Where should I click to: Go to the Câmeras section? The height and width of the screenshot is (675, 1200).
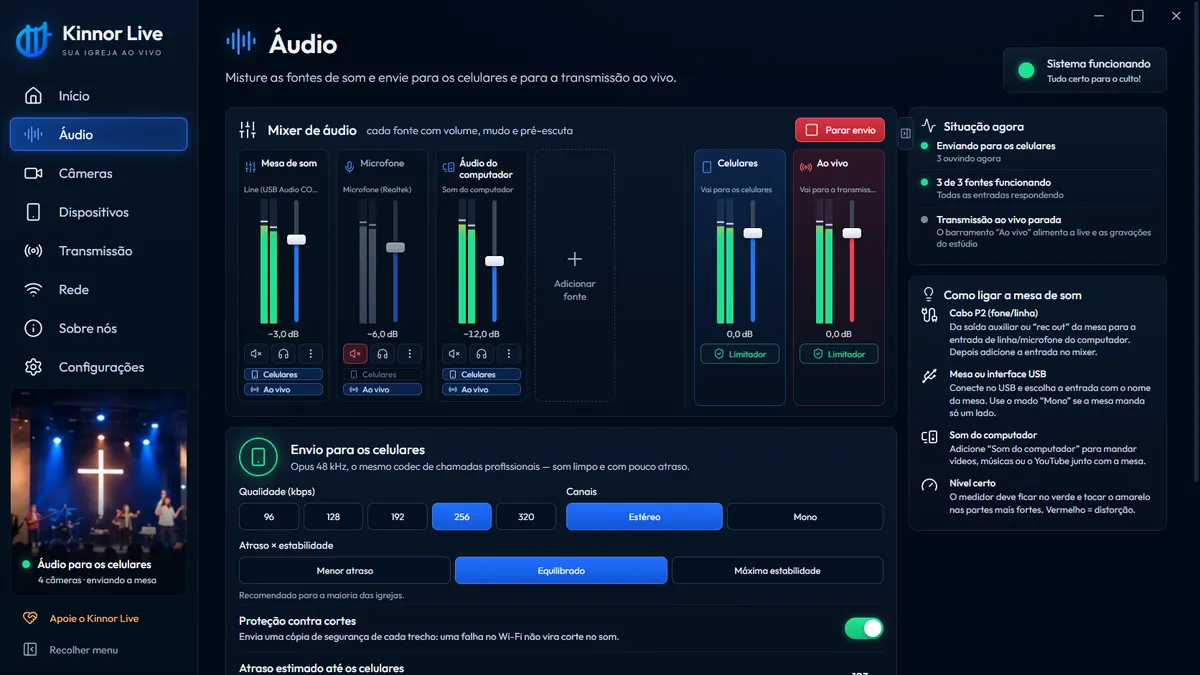98,173
